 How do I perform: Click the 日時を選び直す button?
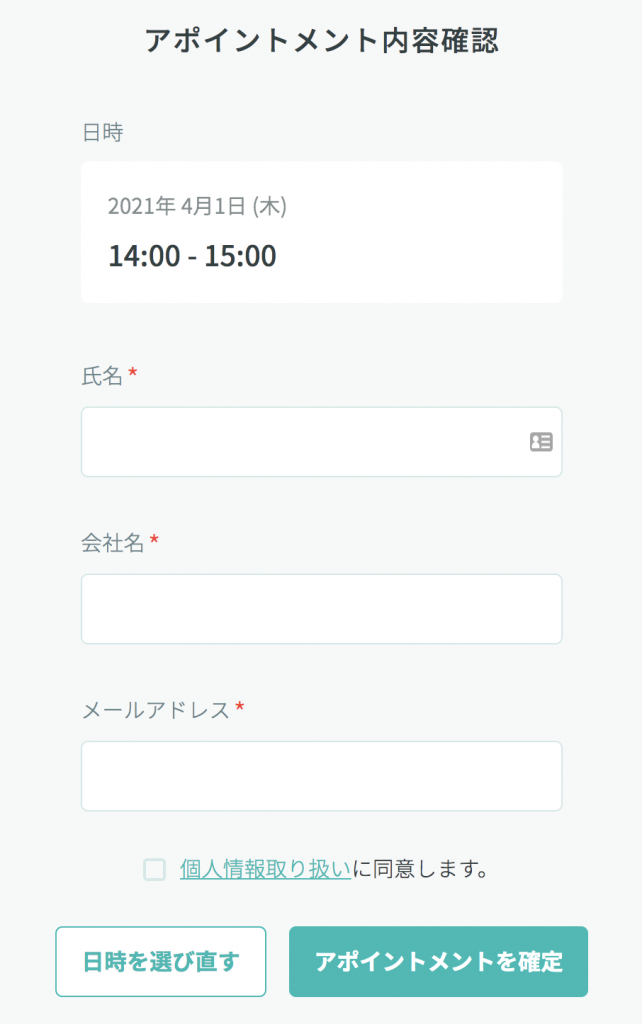(160, 961)
